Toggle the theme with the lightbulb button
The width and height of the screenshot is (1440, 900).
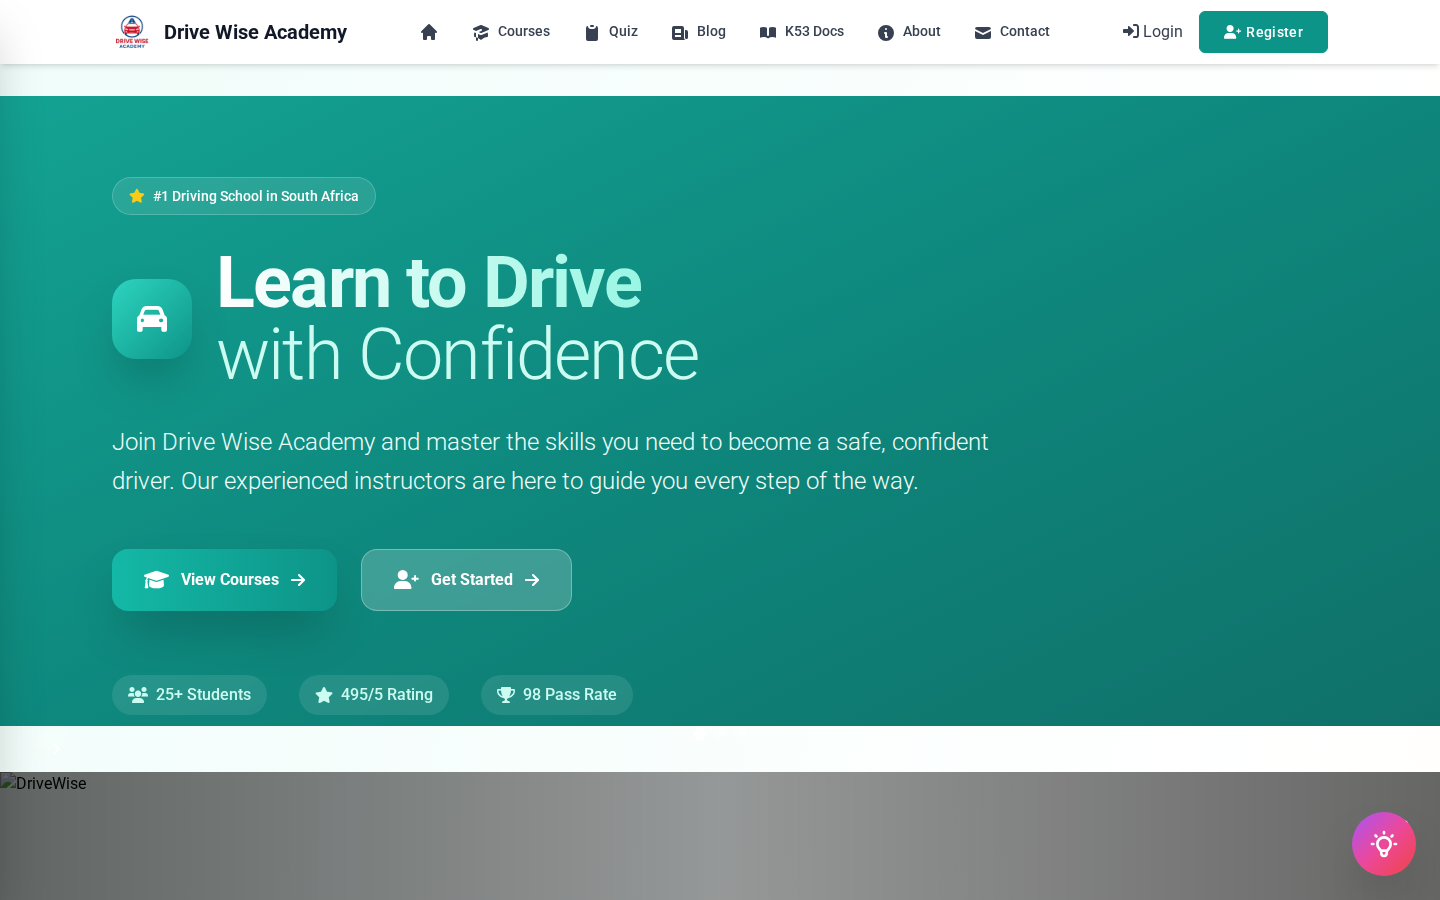[1384, 844]
